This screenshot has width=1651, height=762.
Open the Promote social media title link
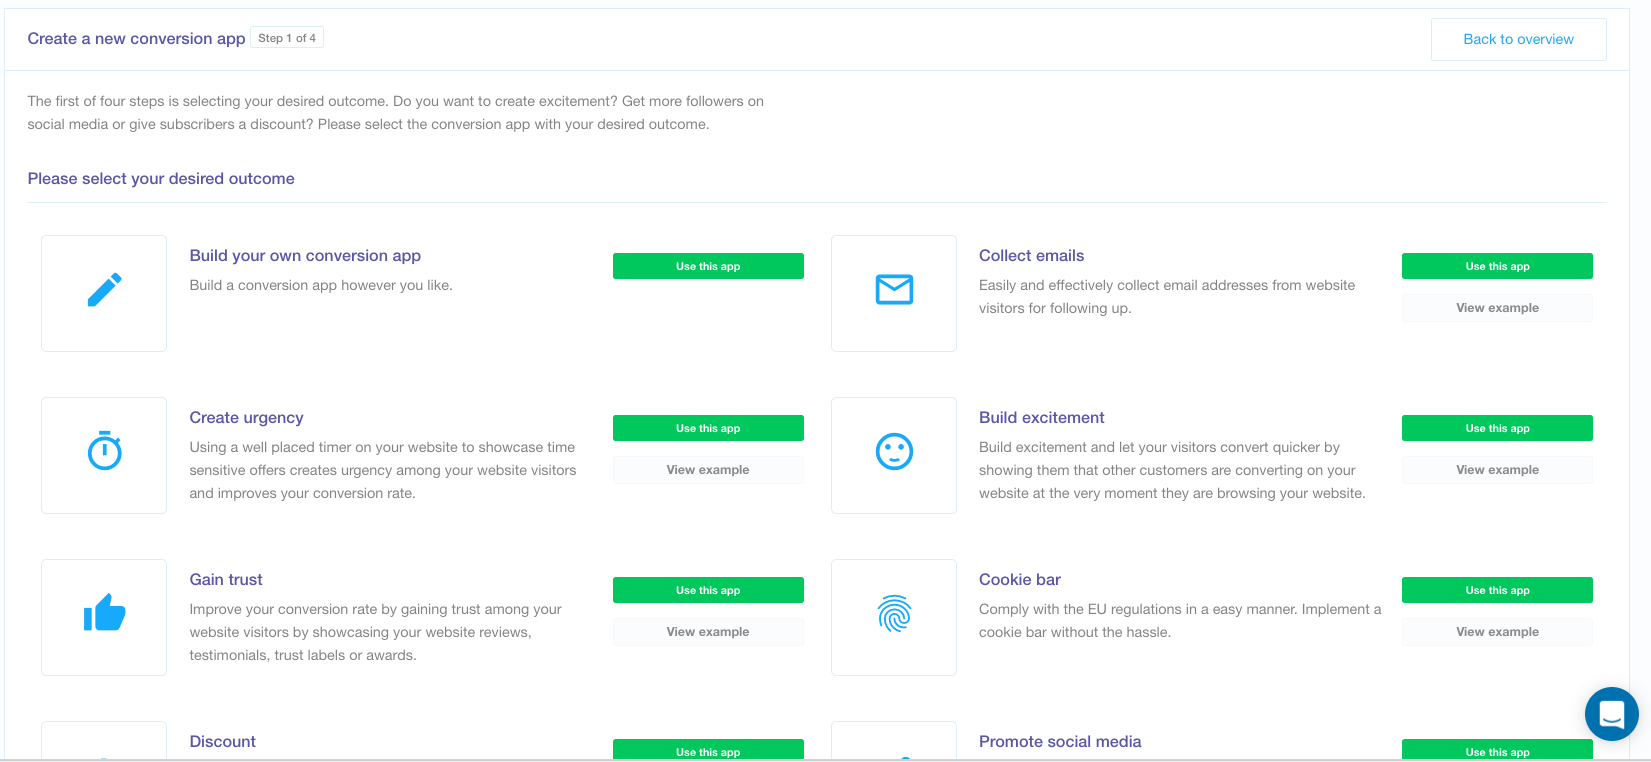1060,742
